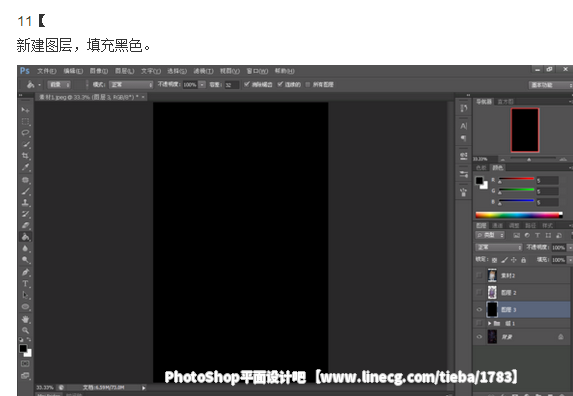The width and height of the screenshot is (573, 396).
Task: Toggle visibility of layer 素材2
Action: point(479,275)
